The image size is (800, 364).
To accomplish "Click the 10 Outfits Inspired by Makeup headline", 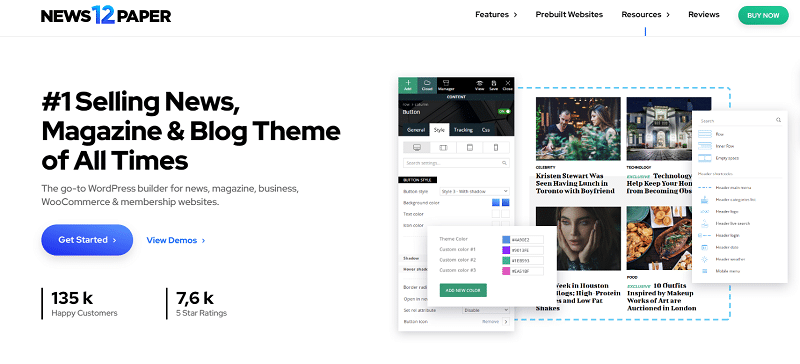I will [662, 297].
